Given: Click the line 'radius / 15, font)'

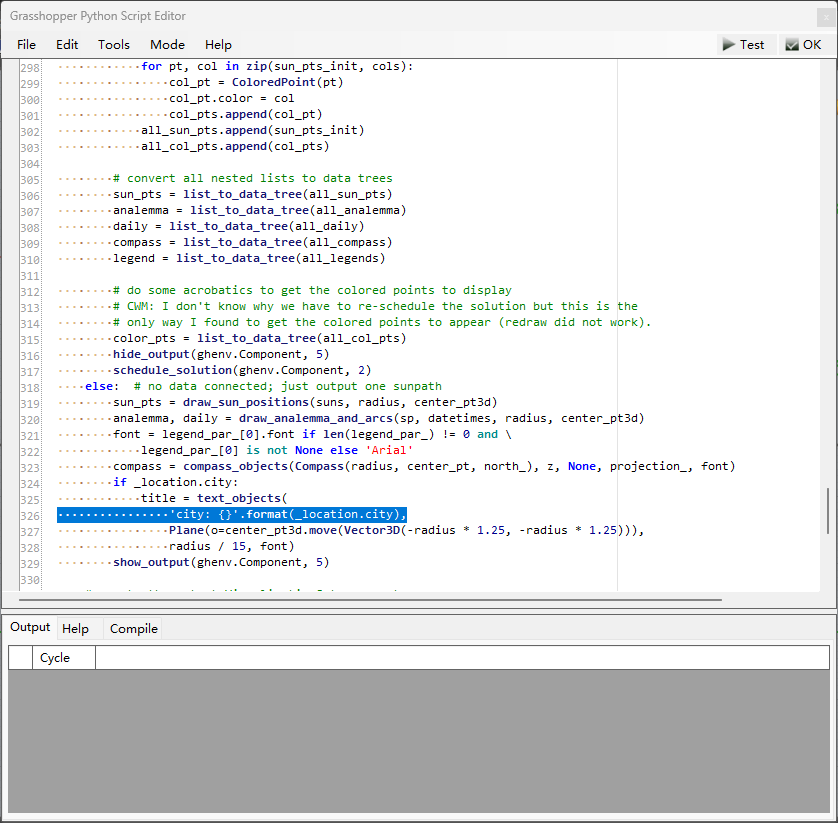Looking at the screenshot, I should (x=231, y=547).
